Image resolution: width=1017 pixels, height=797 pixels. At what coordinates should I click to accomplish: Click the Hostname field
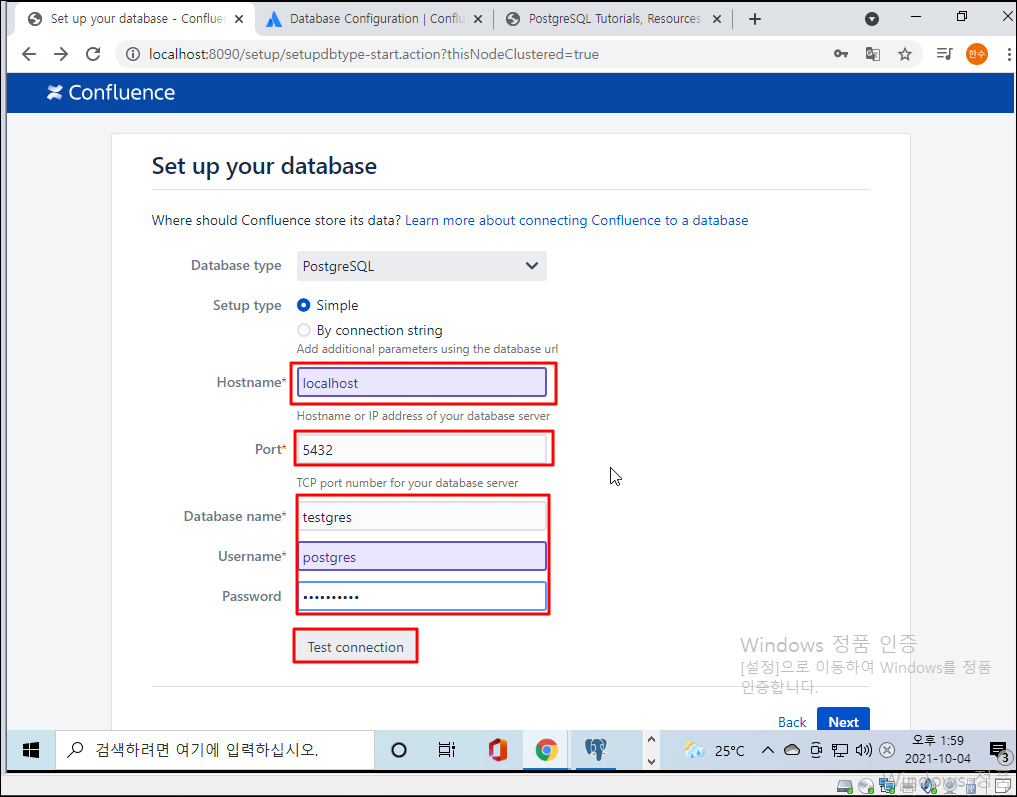tap(422, 383)
